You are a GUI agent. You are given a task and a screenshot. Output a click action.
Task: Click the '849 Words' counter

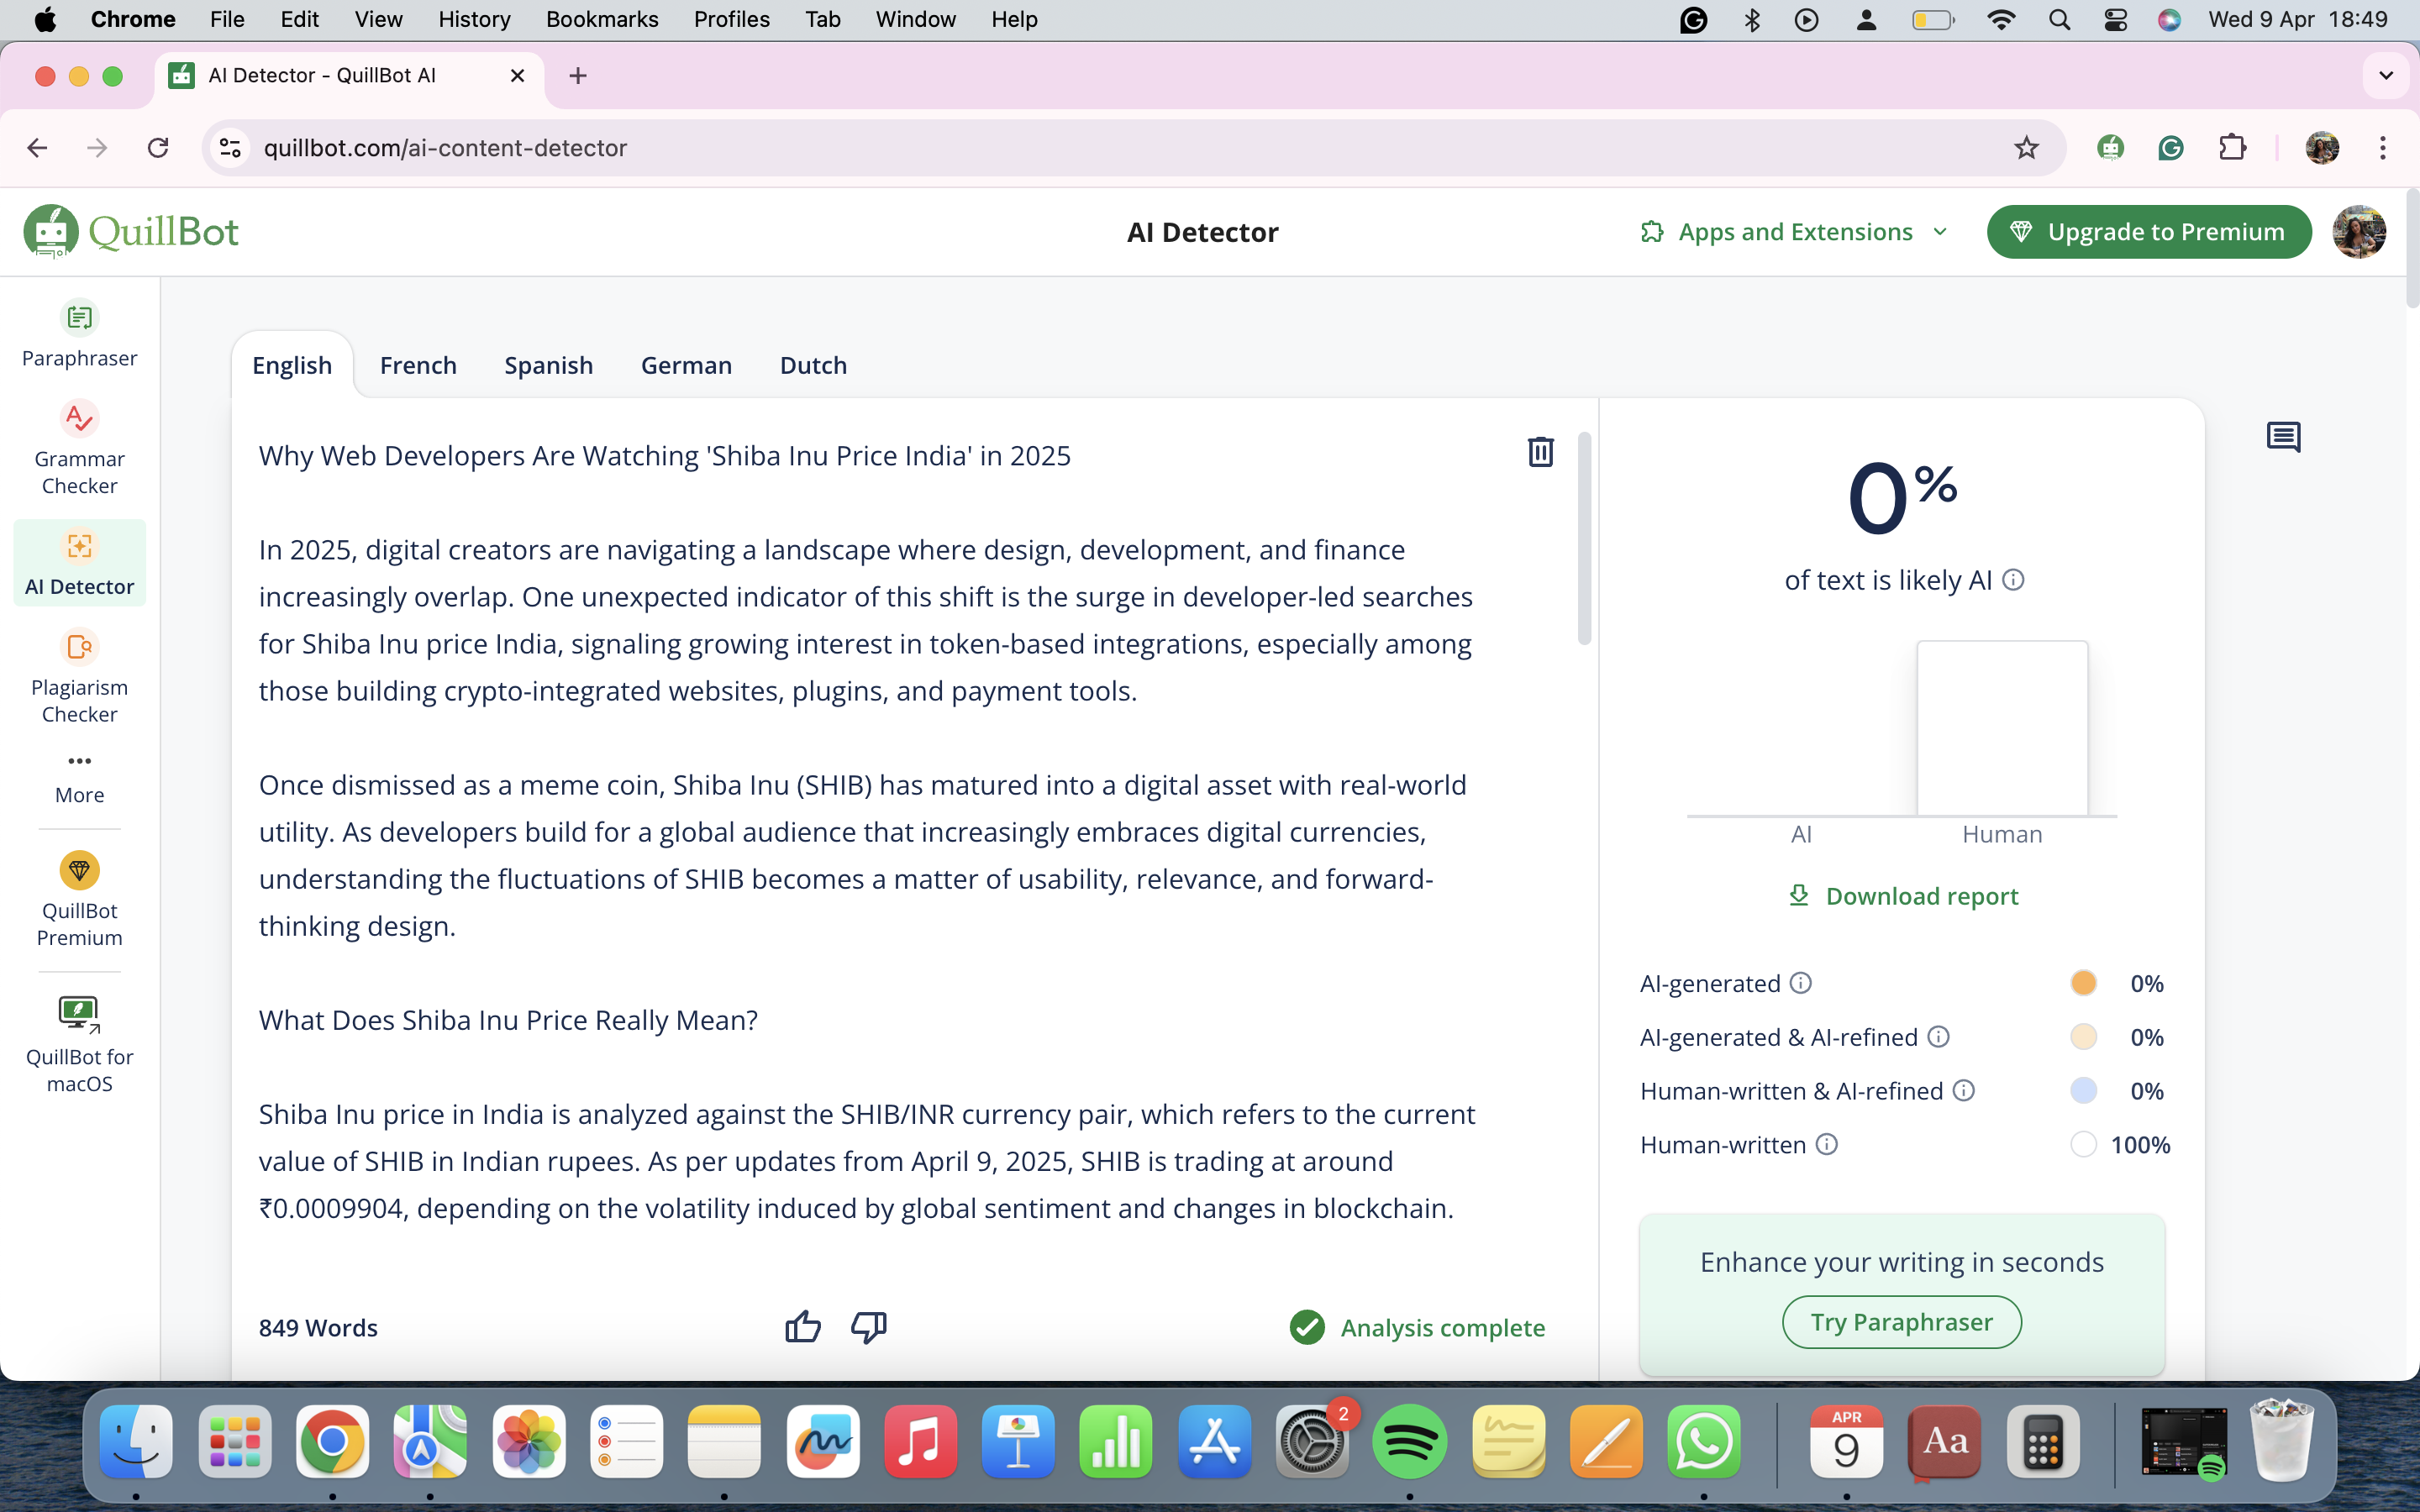point(318,1327)
